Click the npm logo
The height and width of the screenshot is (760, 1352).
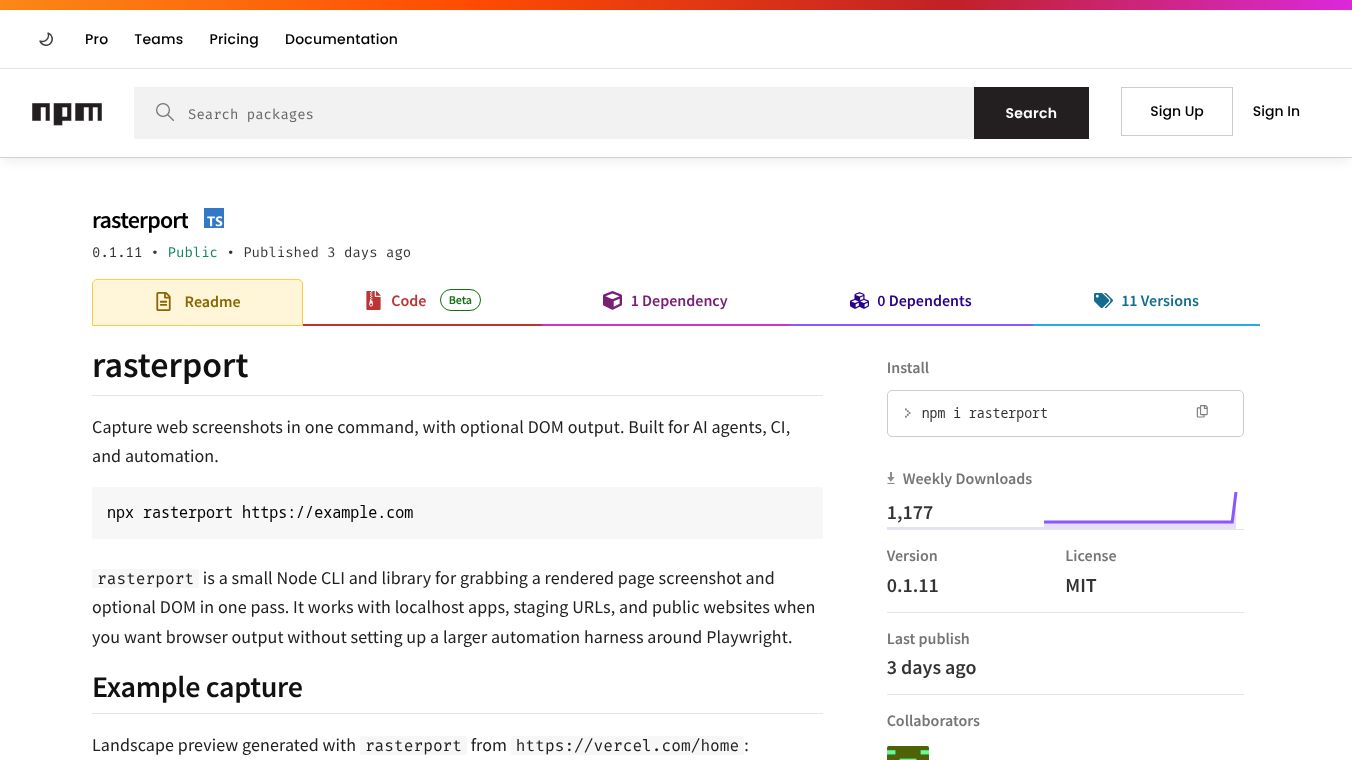coord(67,113)
